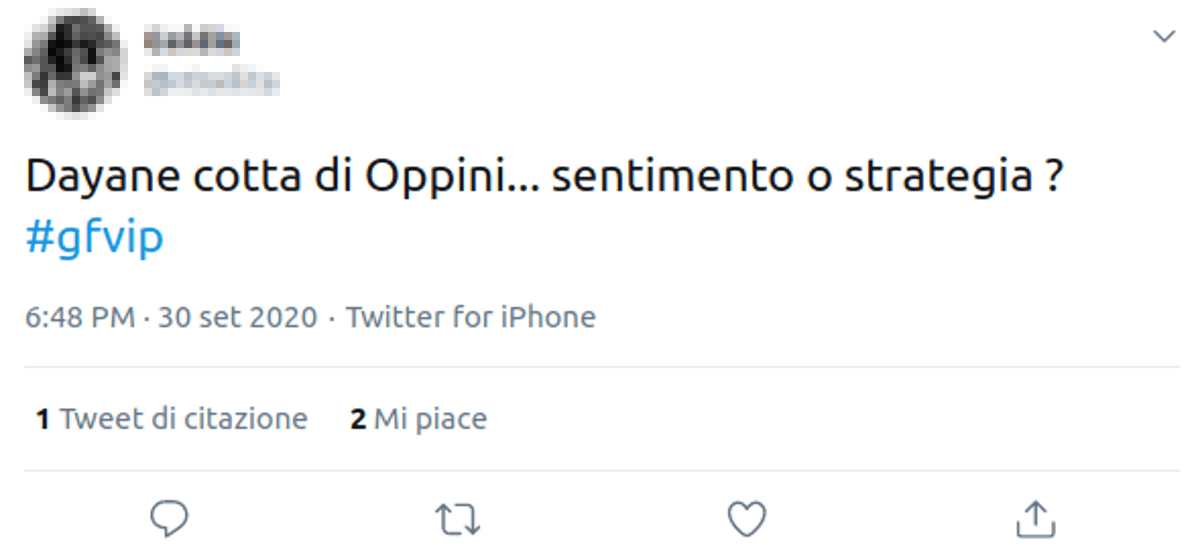Screen dimensions: 1200x559
Task: Click the quote tweet count number 1
Action: click(43, 418)
